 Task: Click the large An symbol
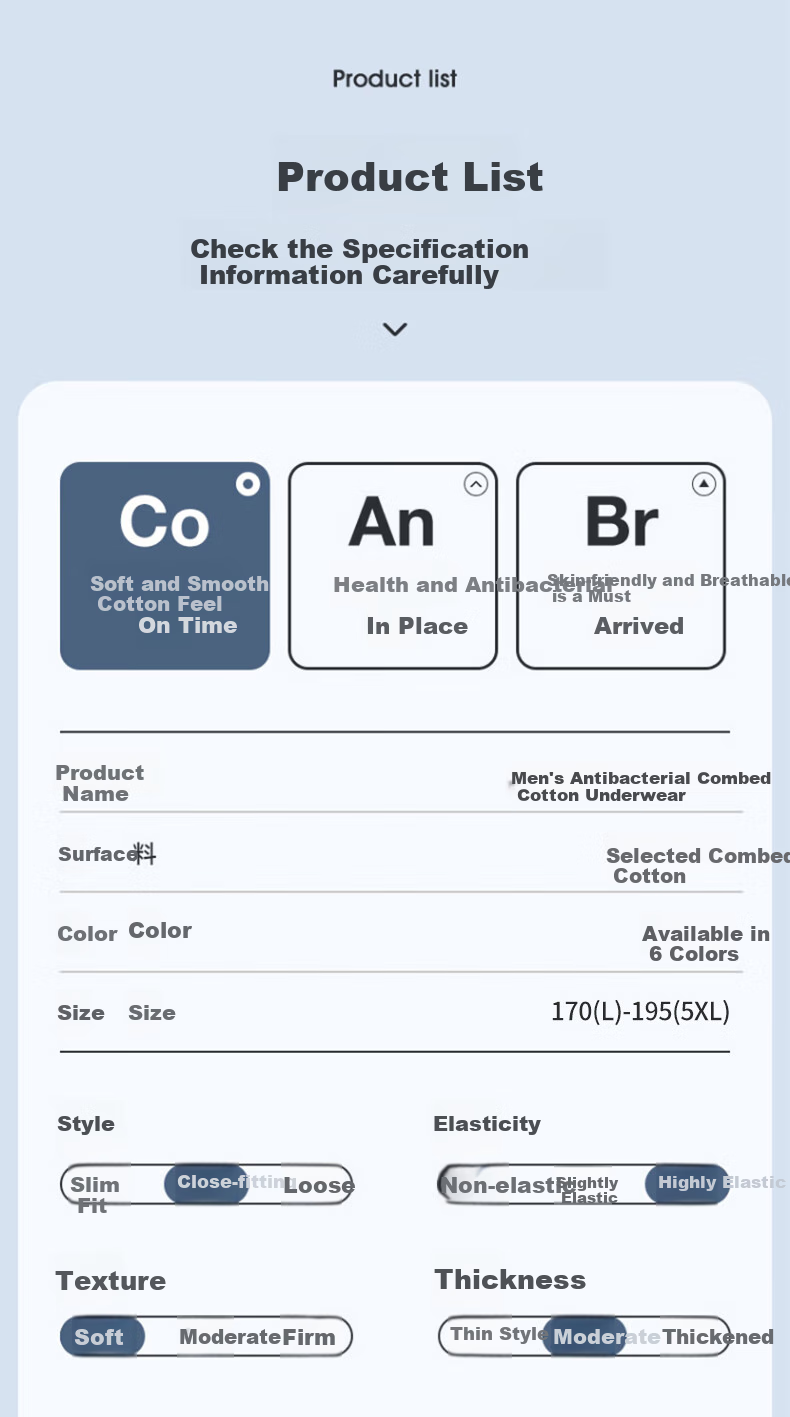(392, 521)
